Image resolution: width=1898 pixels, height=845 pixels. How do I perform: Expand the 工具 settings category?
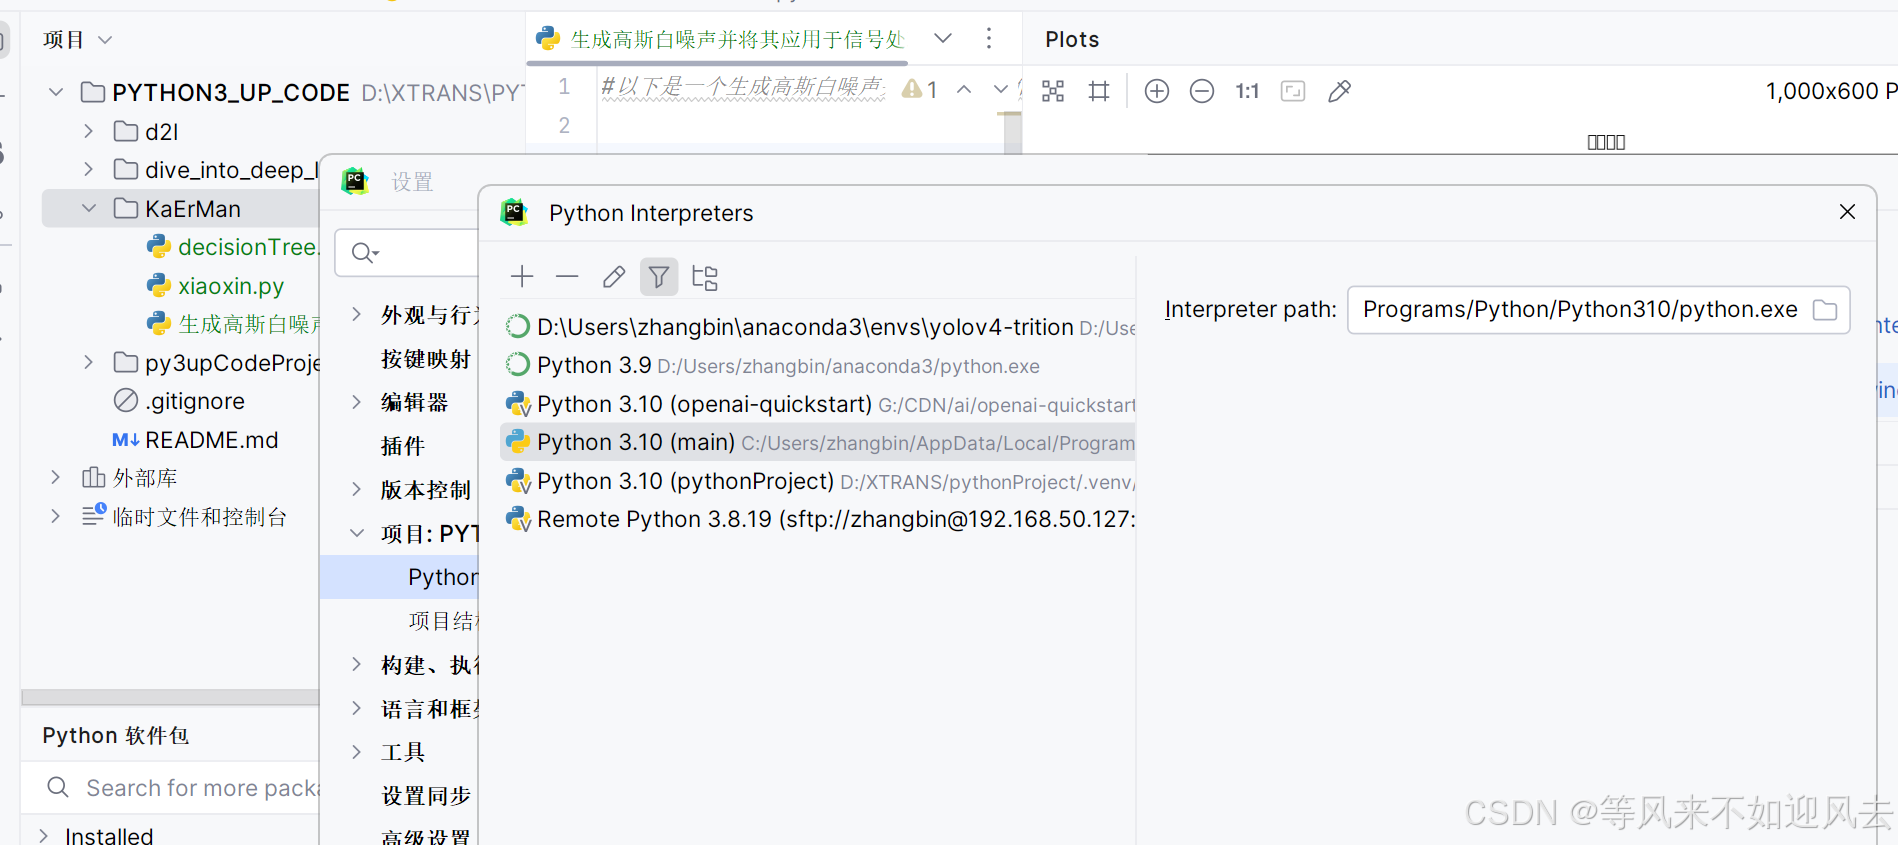pyautogui.click(x=356, y=751)
